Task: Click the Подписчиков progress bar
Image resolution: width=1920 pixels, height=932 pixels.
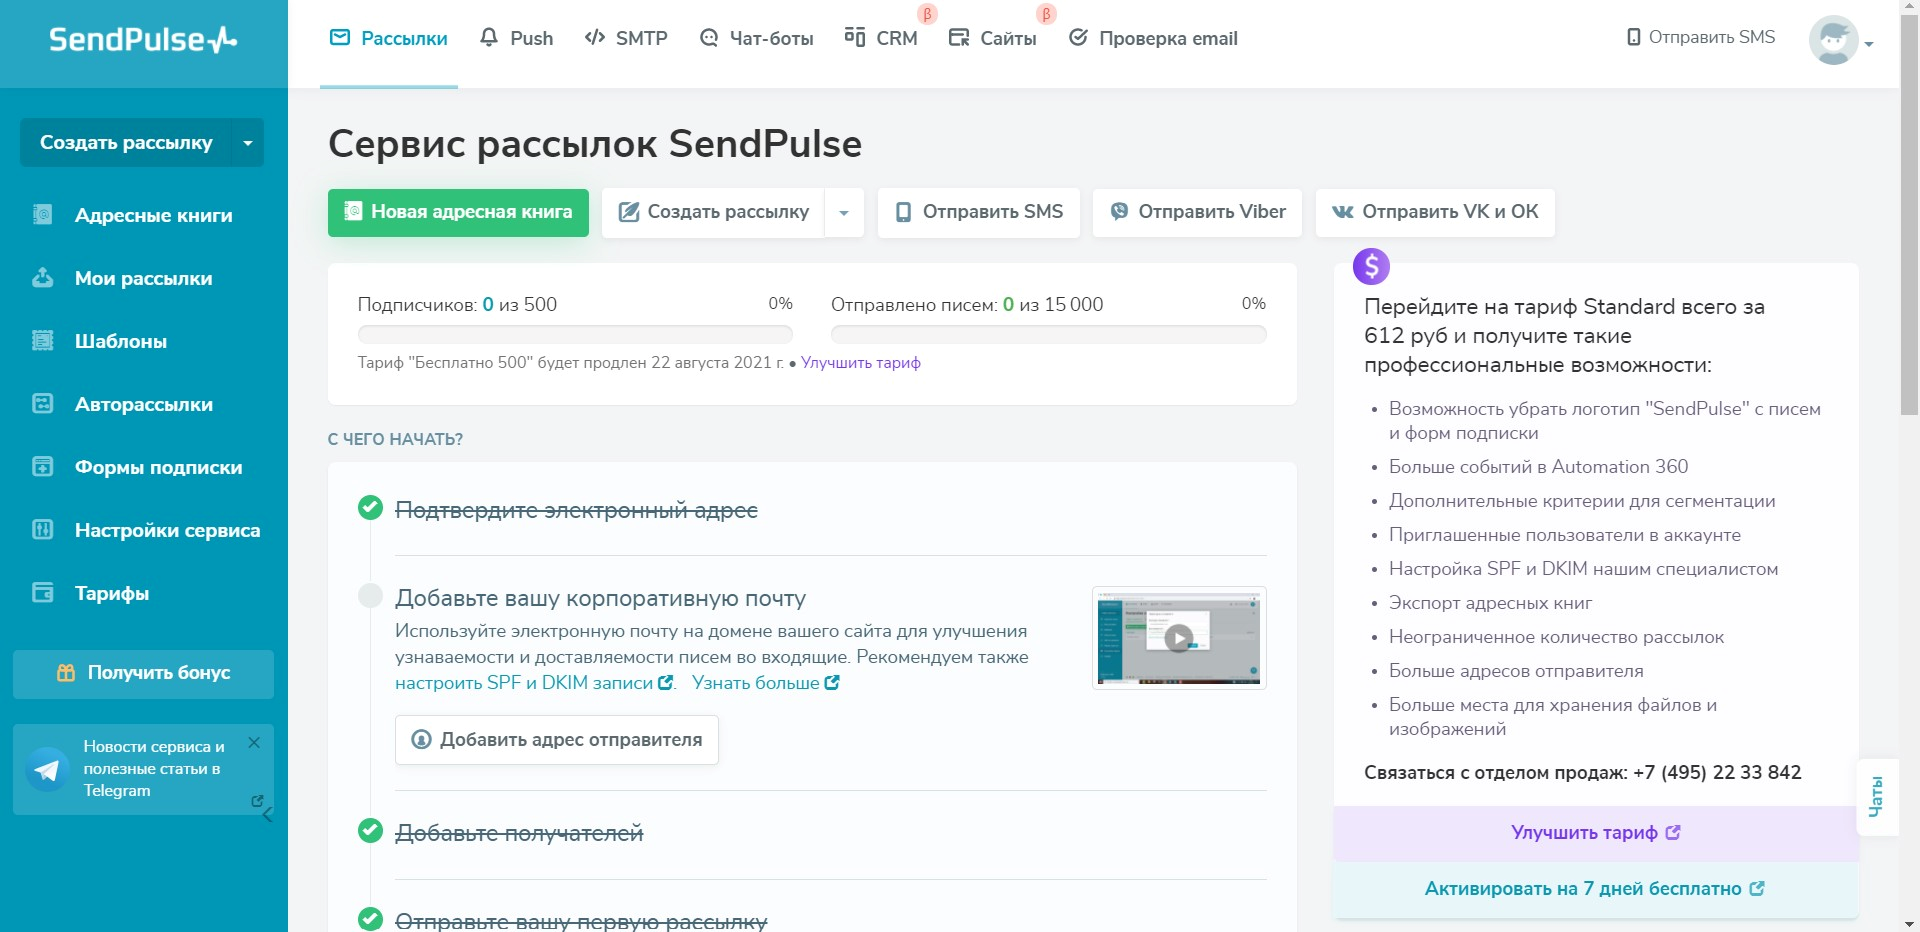Action: (575, 334)
